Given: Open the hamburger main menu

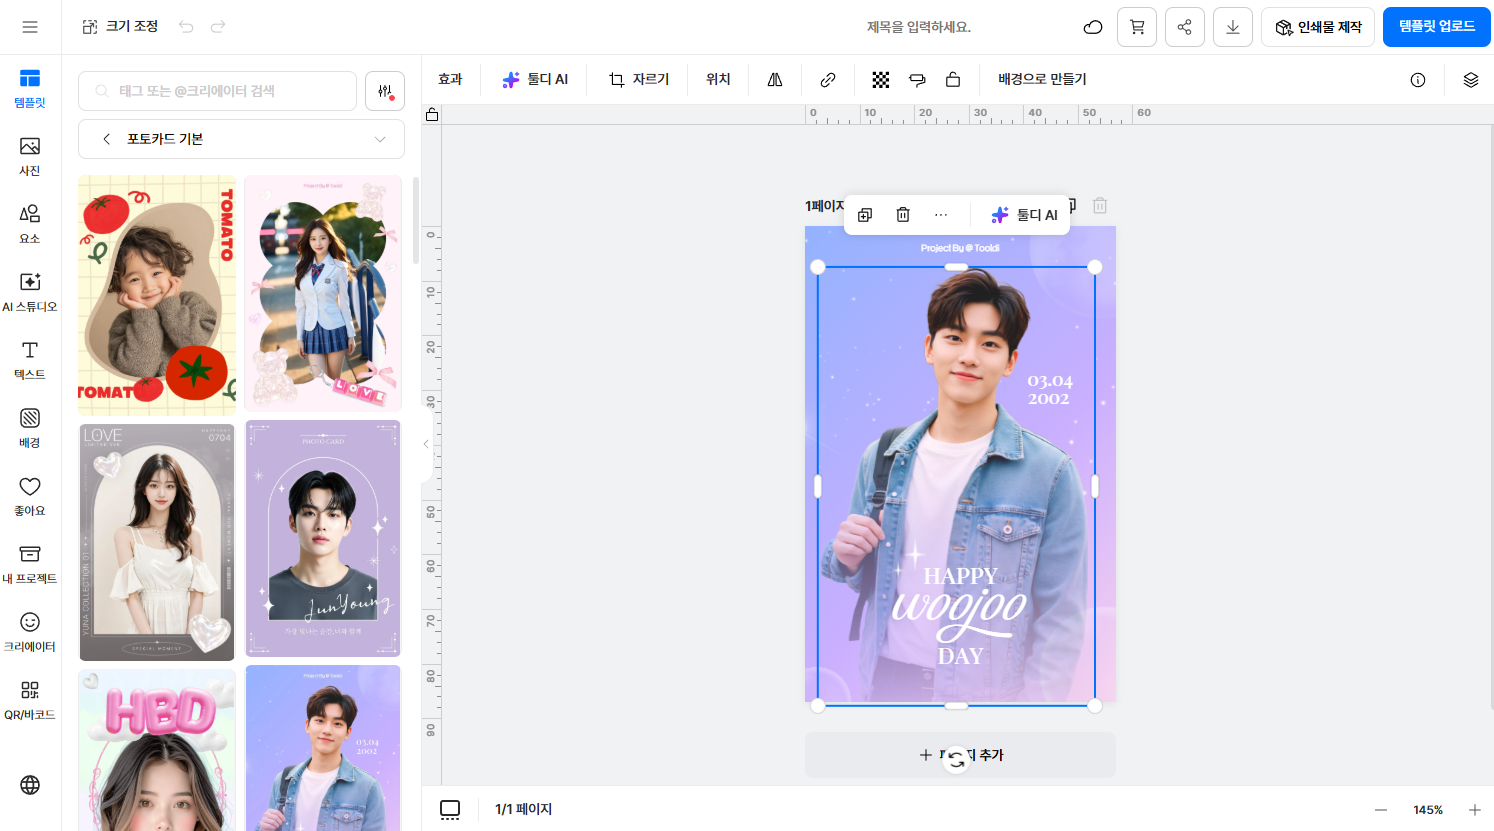Looking at the screenshot, I should coord(30,27).
